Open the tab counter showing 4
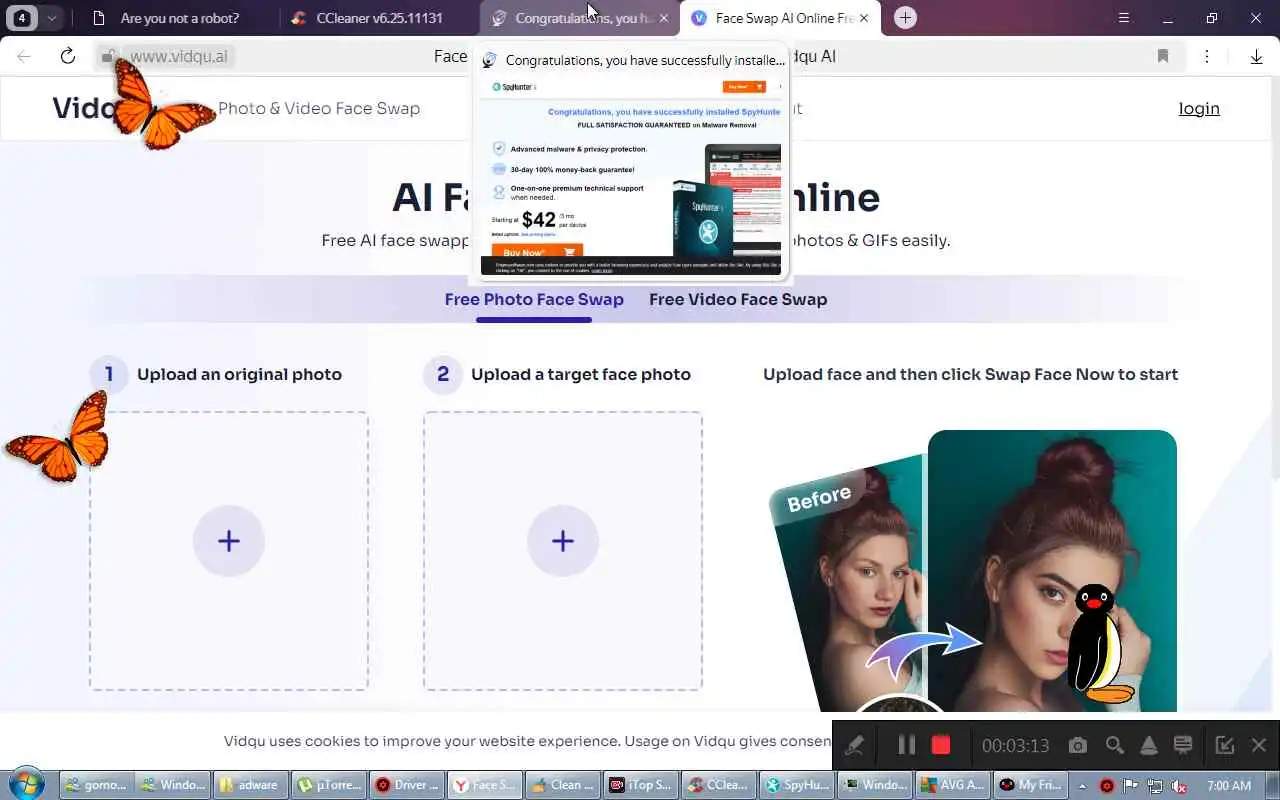 pos(21,18)
